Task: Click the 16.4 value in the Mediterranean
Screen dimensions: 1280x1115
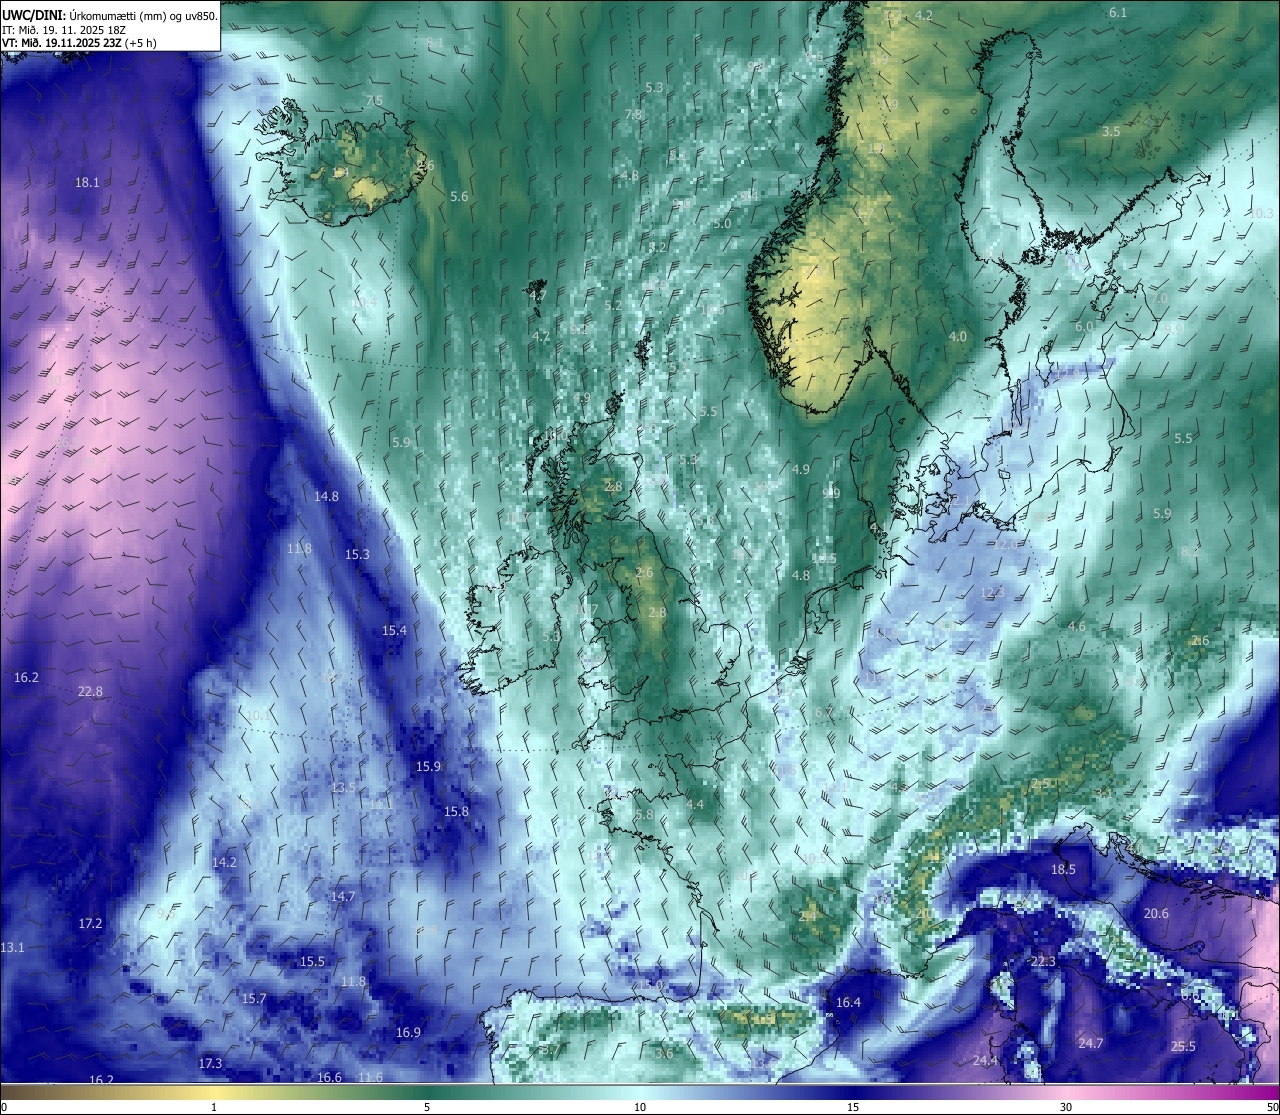Action: (x=848, y=1003)
